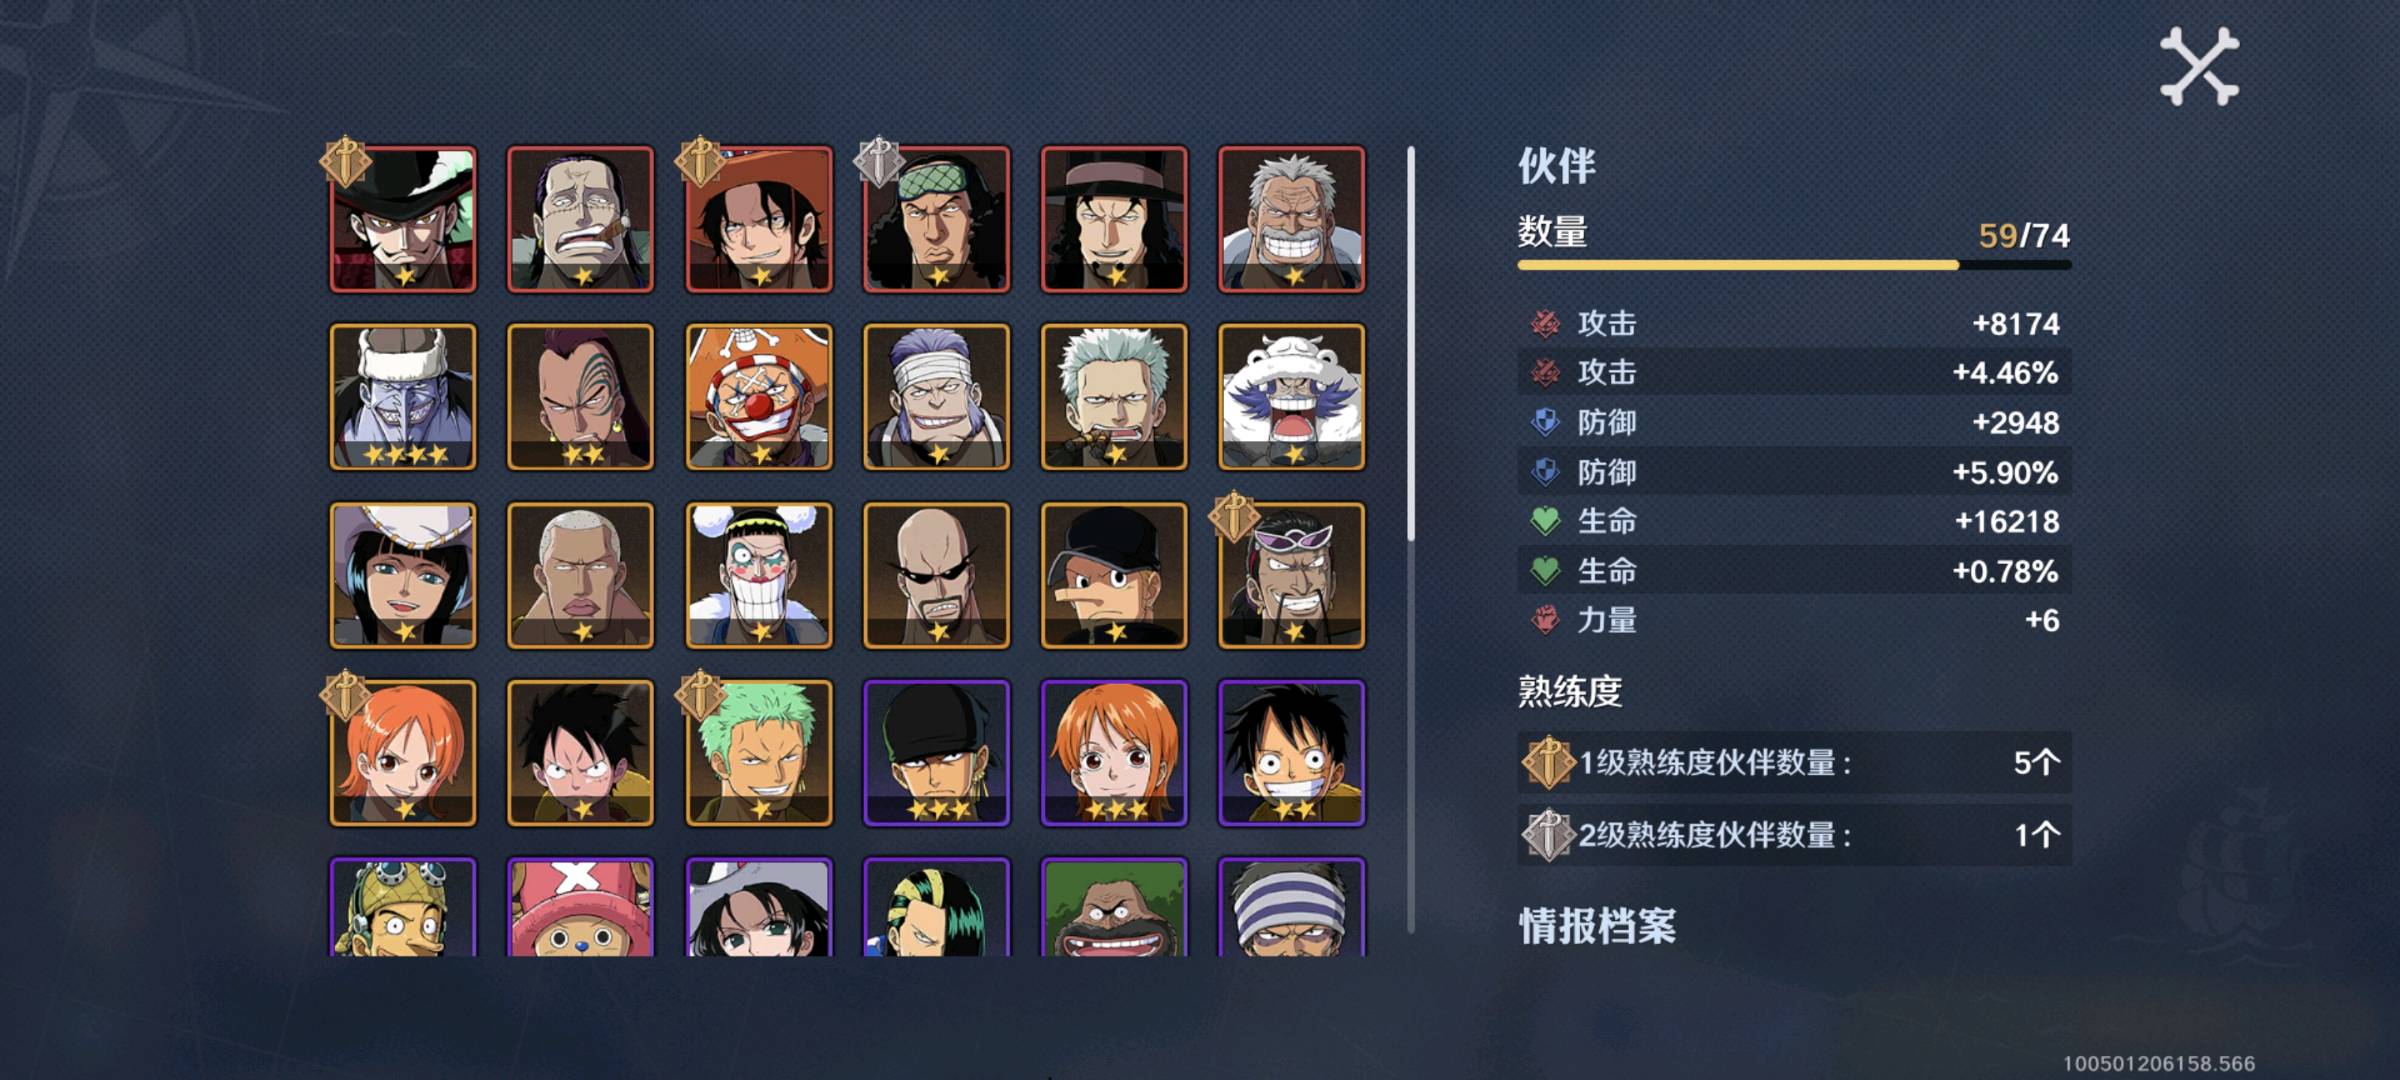Pick purple-framed Luffy portrait with two stars
Viewport: 2400px width, 1080px height.
coord(1291,753)
